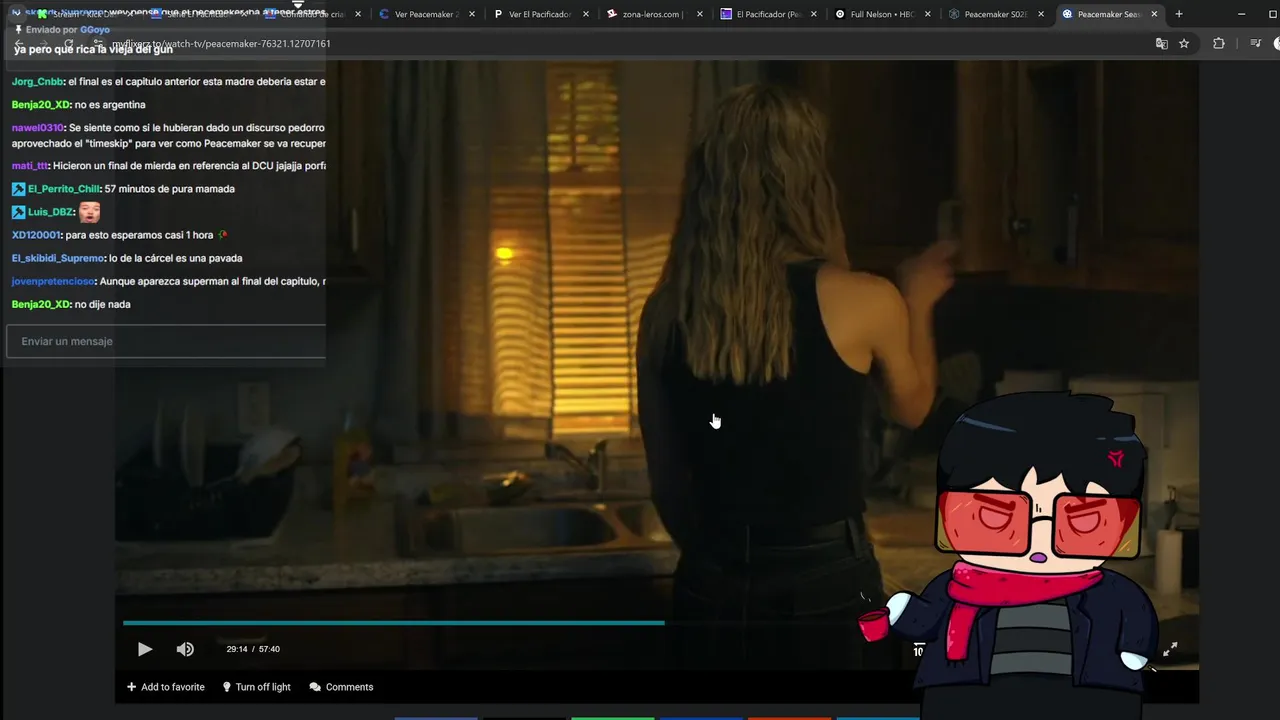1280x720 pixels.
Task: Click the face emote in Luis_DBZ's message
Action: (x=89, y=212)
